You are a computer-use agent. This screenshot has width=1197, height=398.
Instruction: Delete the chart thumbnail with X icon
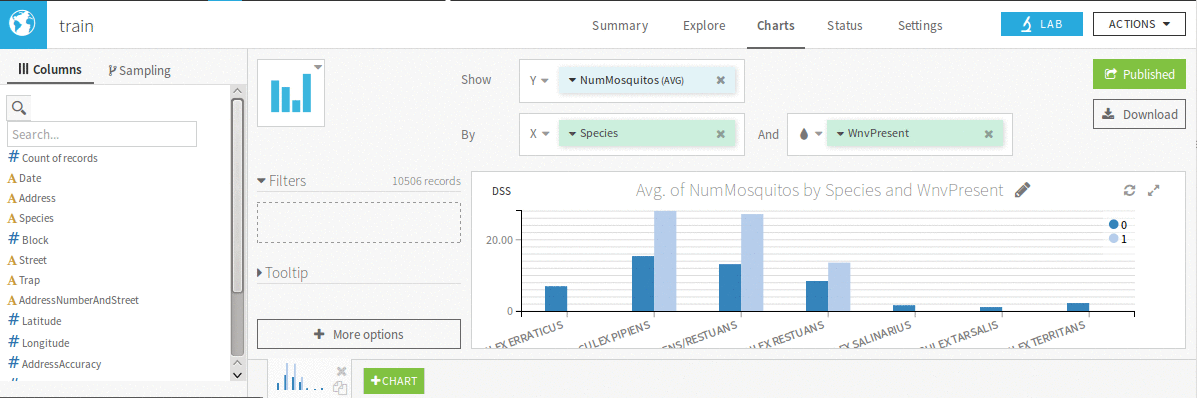tap(341, 371)
